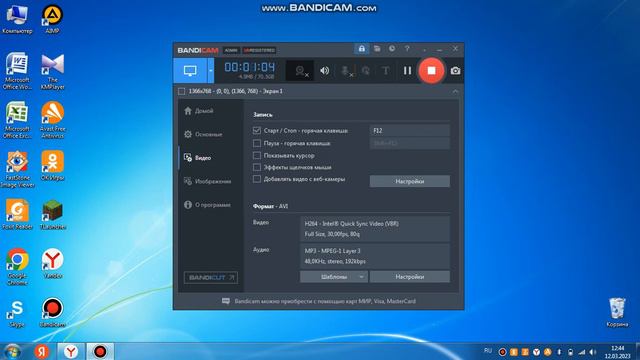Open the scheduled recording clock icon

pos(392,49)
